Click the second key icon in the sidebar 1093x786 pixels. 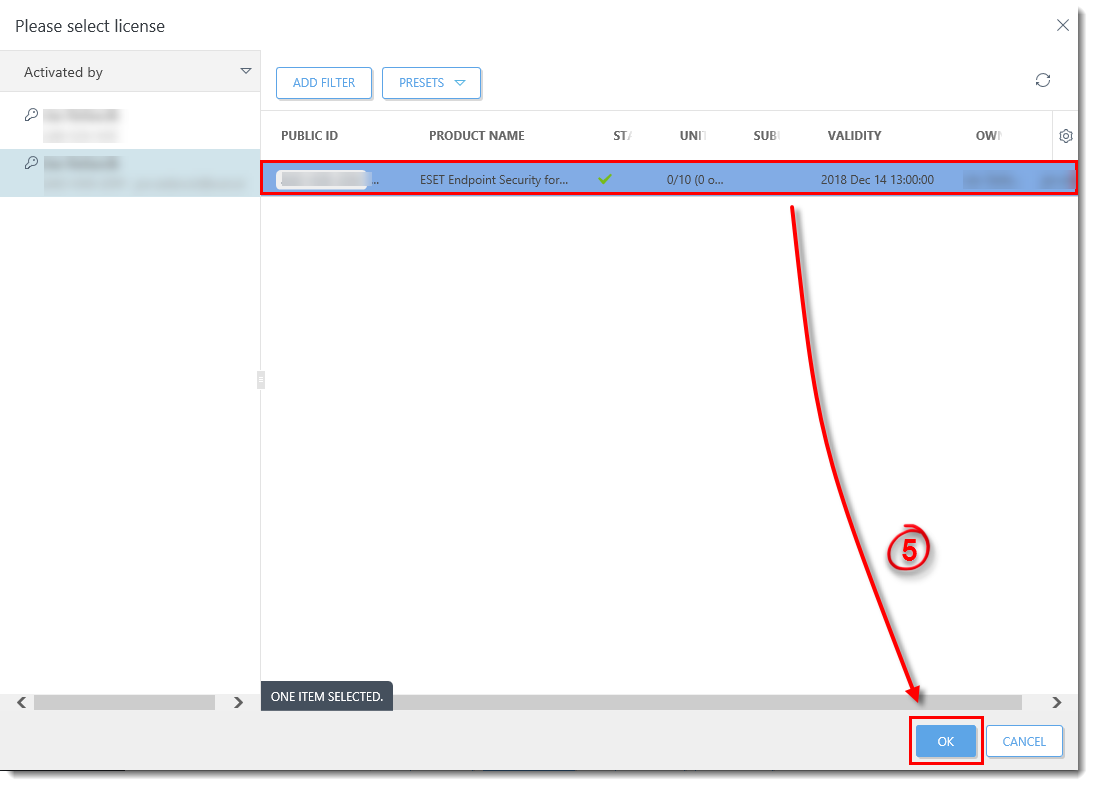[31, 163]
